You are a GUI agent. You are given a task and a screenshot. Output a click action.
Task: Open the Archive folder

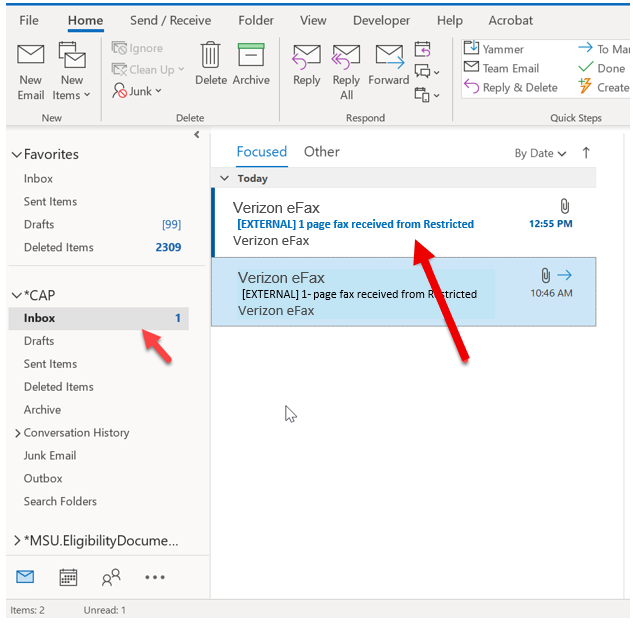[x=42, y=410]
